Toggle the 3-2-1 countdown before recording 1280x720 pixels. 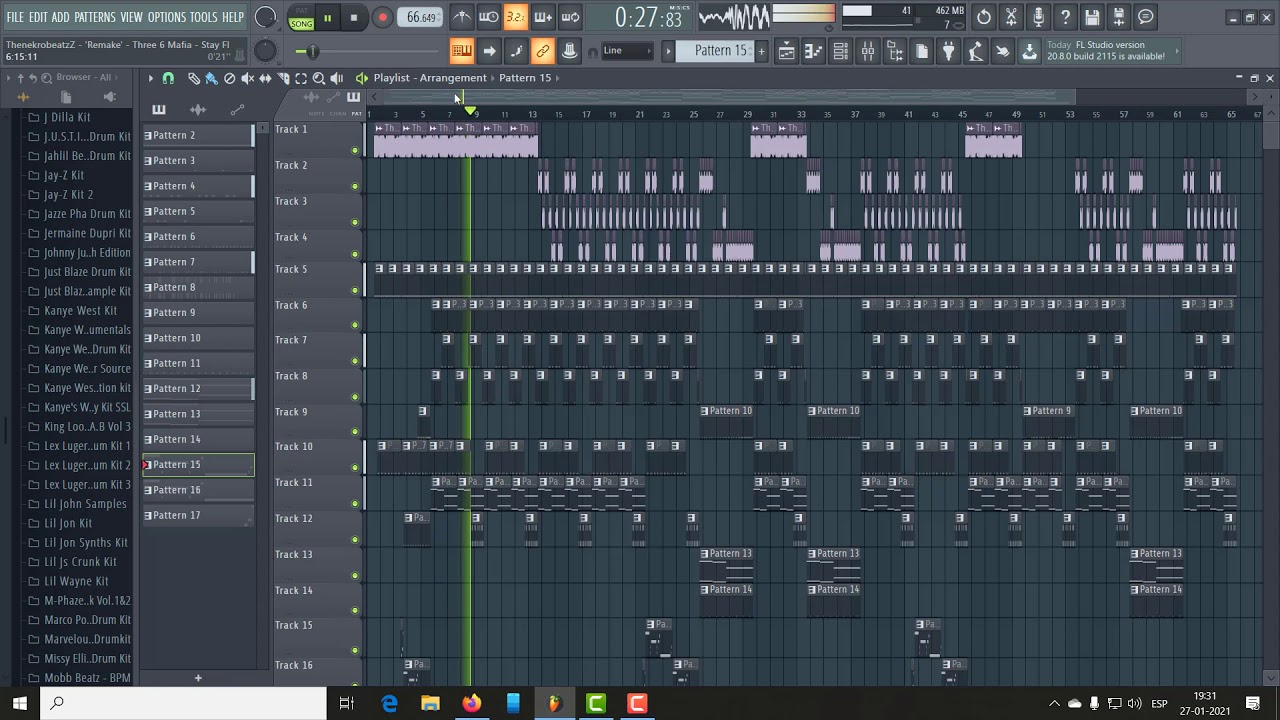[x=515, y=17]
